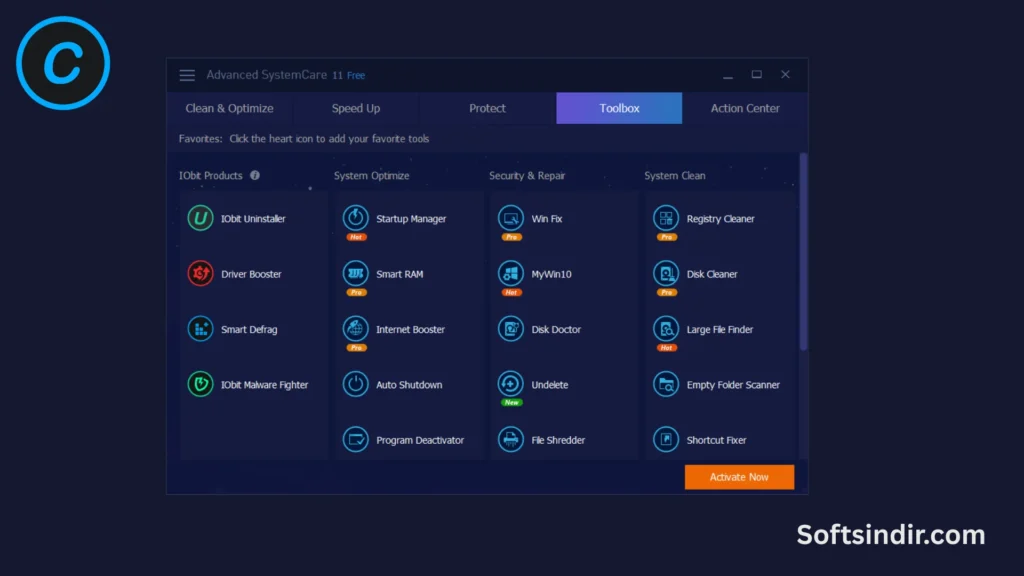Go to the Action Center tab
This screenshot has height=576, width=1024.
coord(745,108)
